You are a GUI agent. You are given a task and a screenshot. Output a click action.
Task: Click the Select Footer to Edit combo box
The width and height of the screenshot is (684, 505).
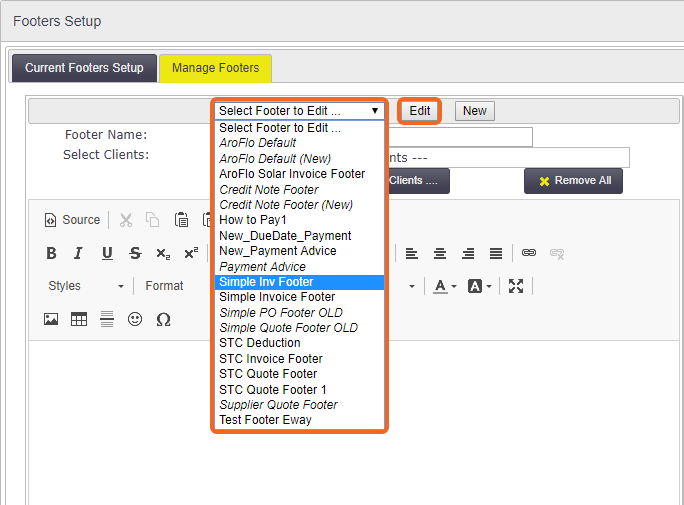pos(299,111)
